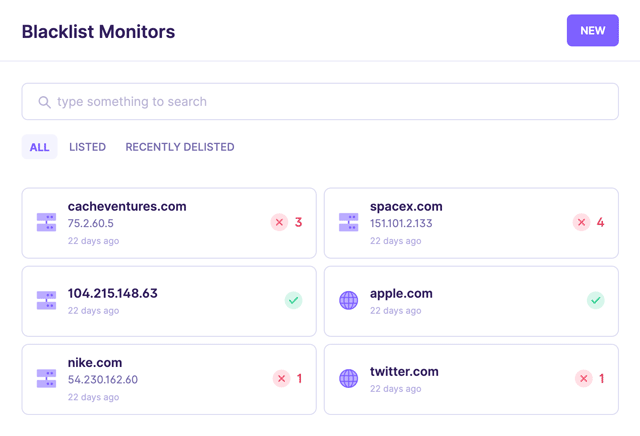
Task: Click the server icon beside 104.215.148.63
Action: 46,300
